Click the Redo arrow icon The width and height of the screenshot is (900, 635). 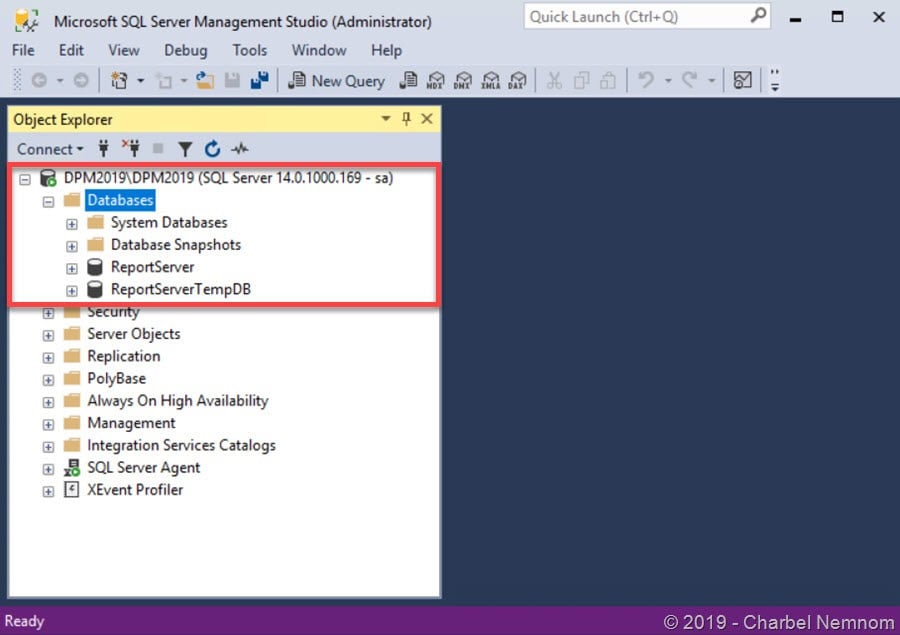[x=690, y=80]
